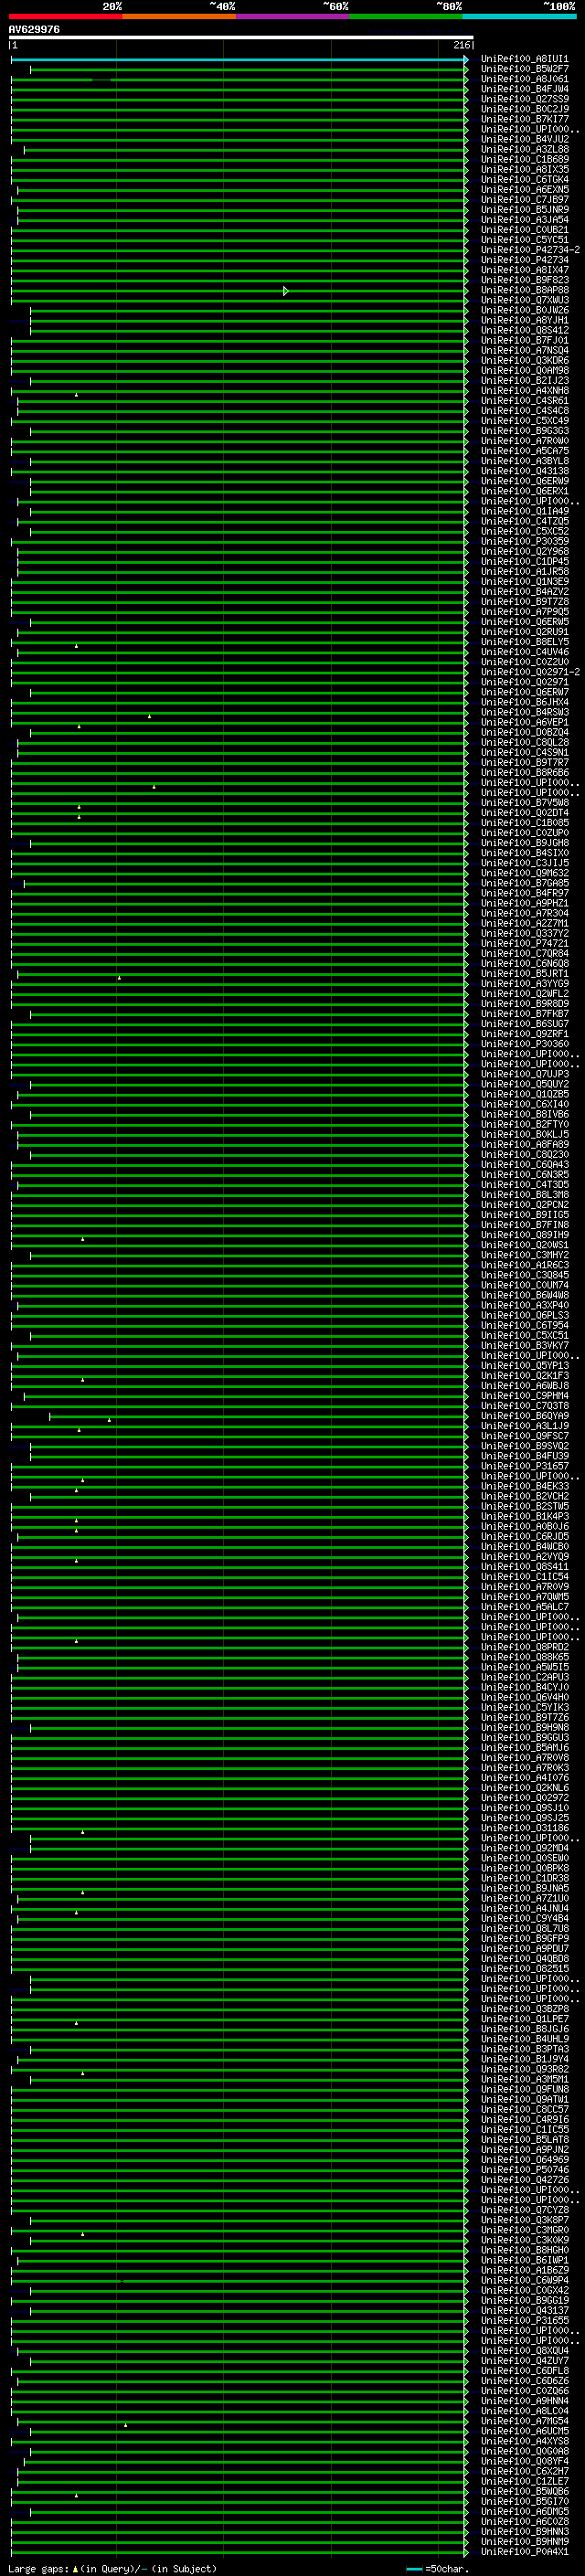Click the cyan =50char. scale bar
585x2576 pixels.
tap(414, 2569)
